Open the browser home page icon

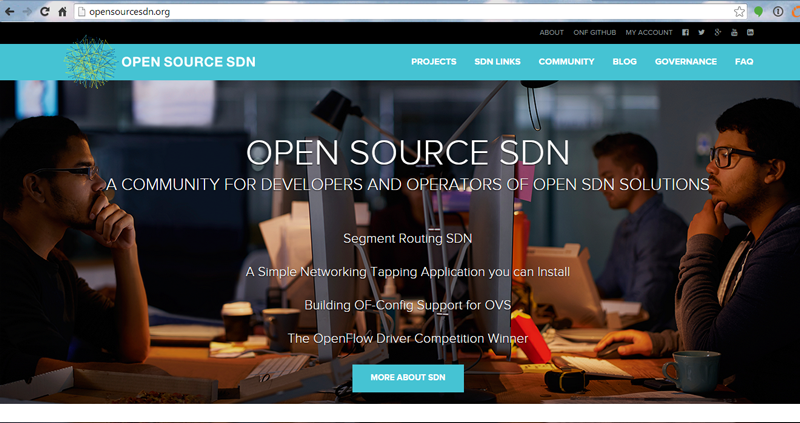click(x=62, y=11)
